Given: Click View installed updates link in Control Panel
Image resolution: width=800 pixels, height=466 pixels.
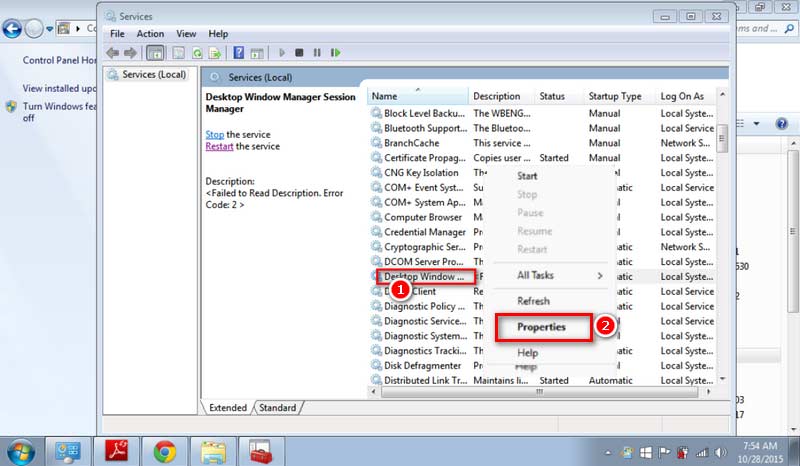Looking at the screenshot, I should (x=59, y=88).
